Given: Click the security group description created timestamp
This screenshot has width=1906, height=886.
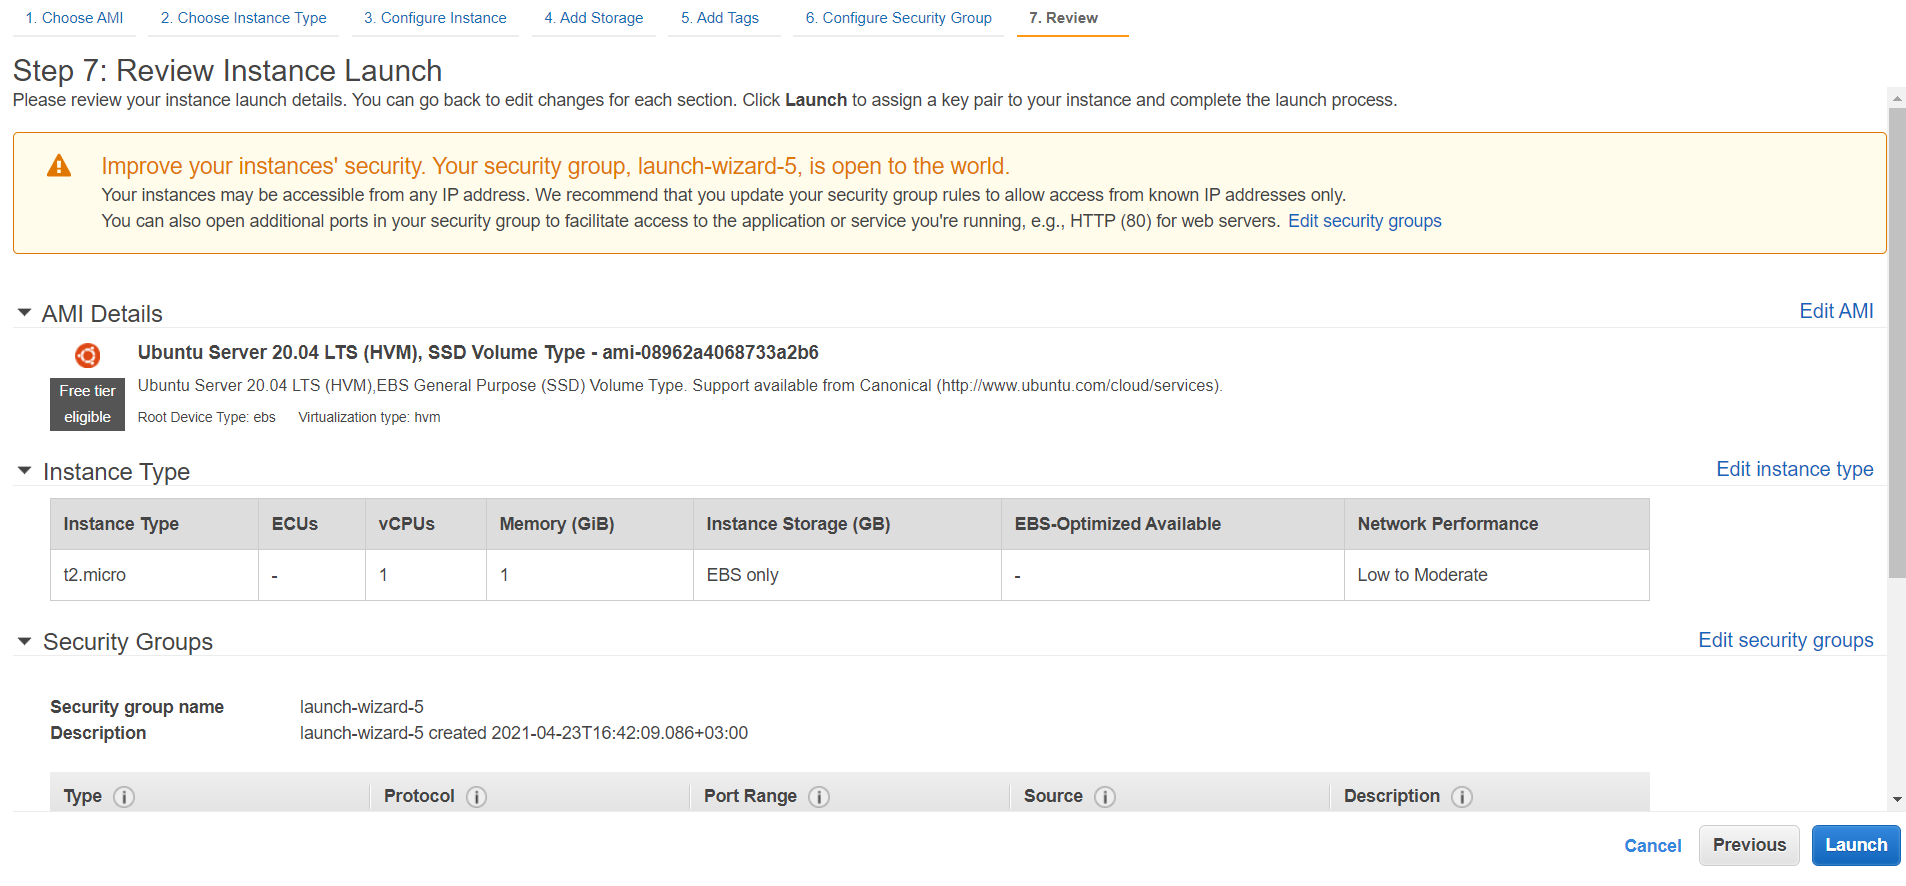Looking at the screenshot, I should (x=523, y=733).
